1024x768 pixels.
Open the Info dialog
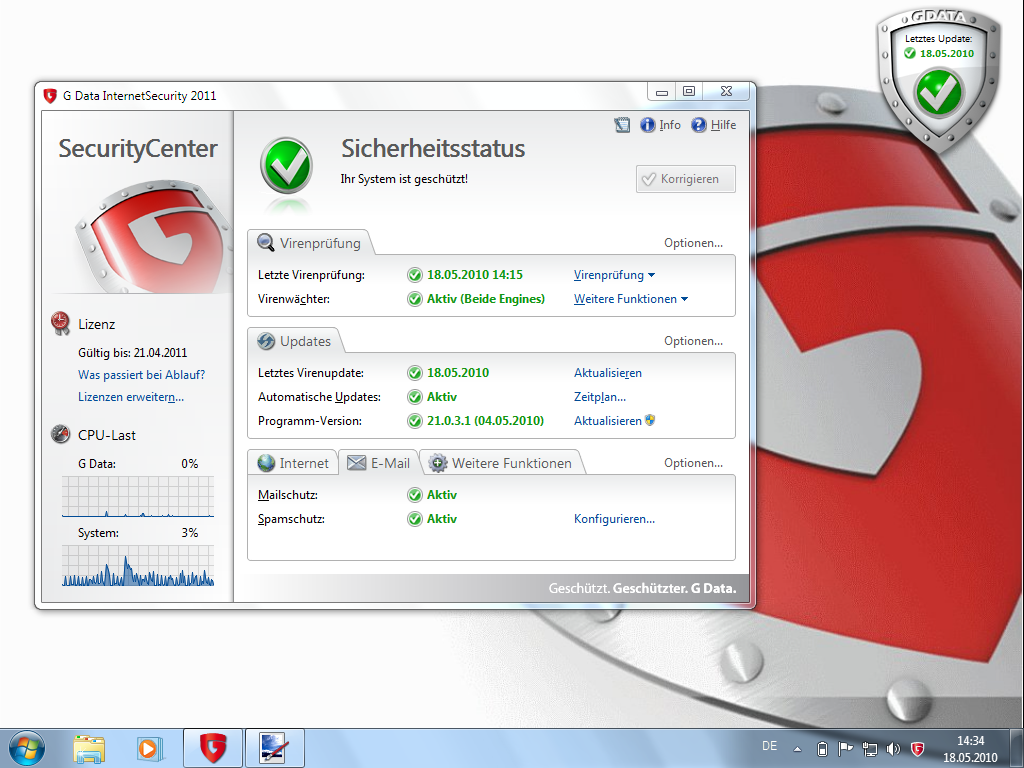click(x=660, y=125)
